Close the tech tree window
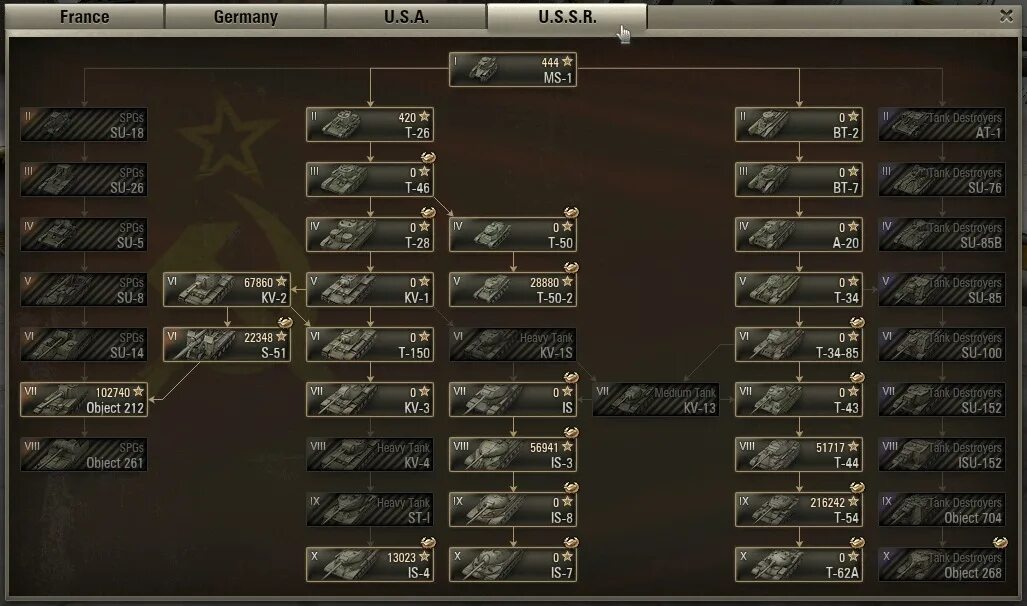1027x606 pixels. click(x=1007, y=16)
